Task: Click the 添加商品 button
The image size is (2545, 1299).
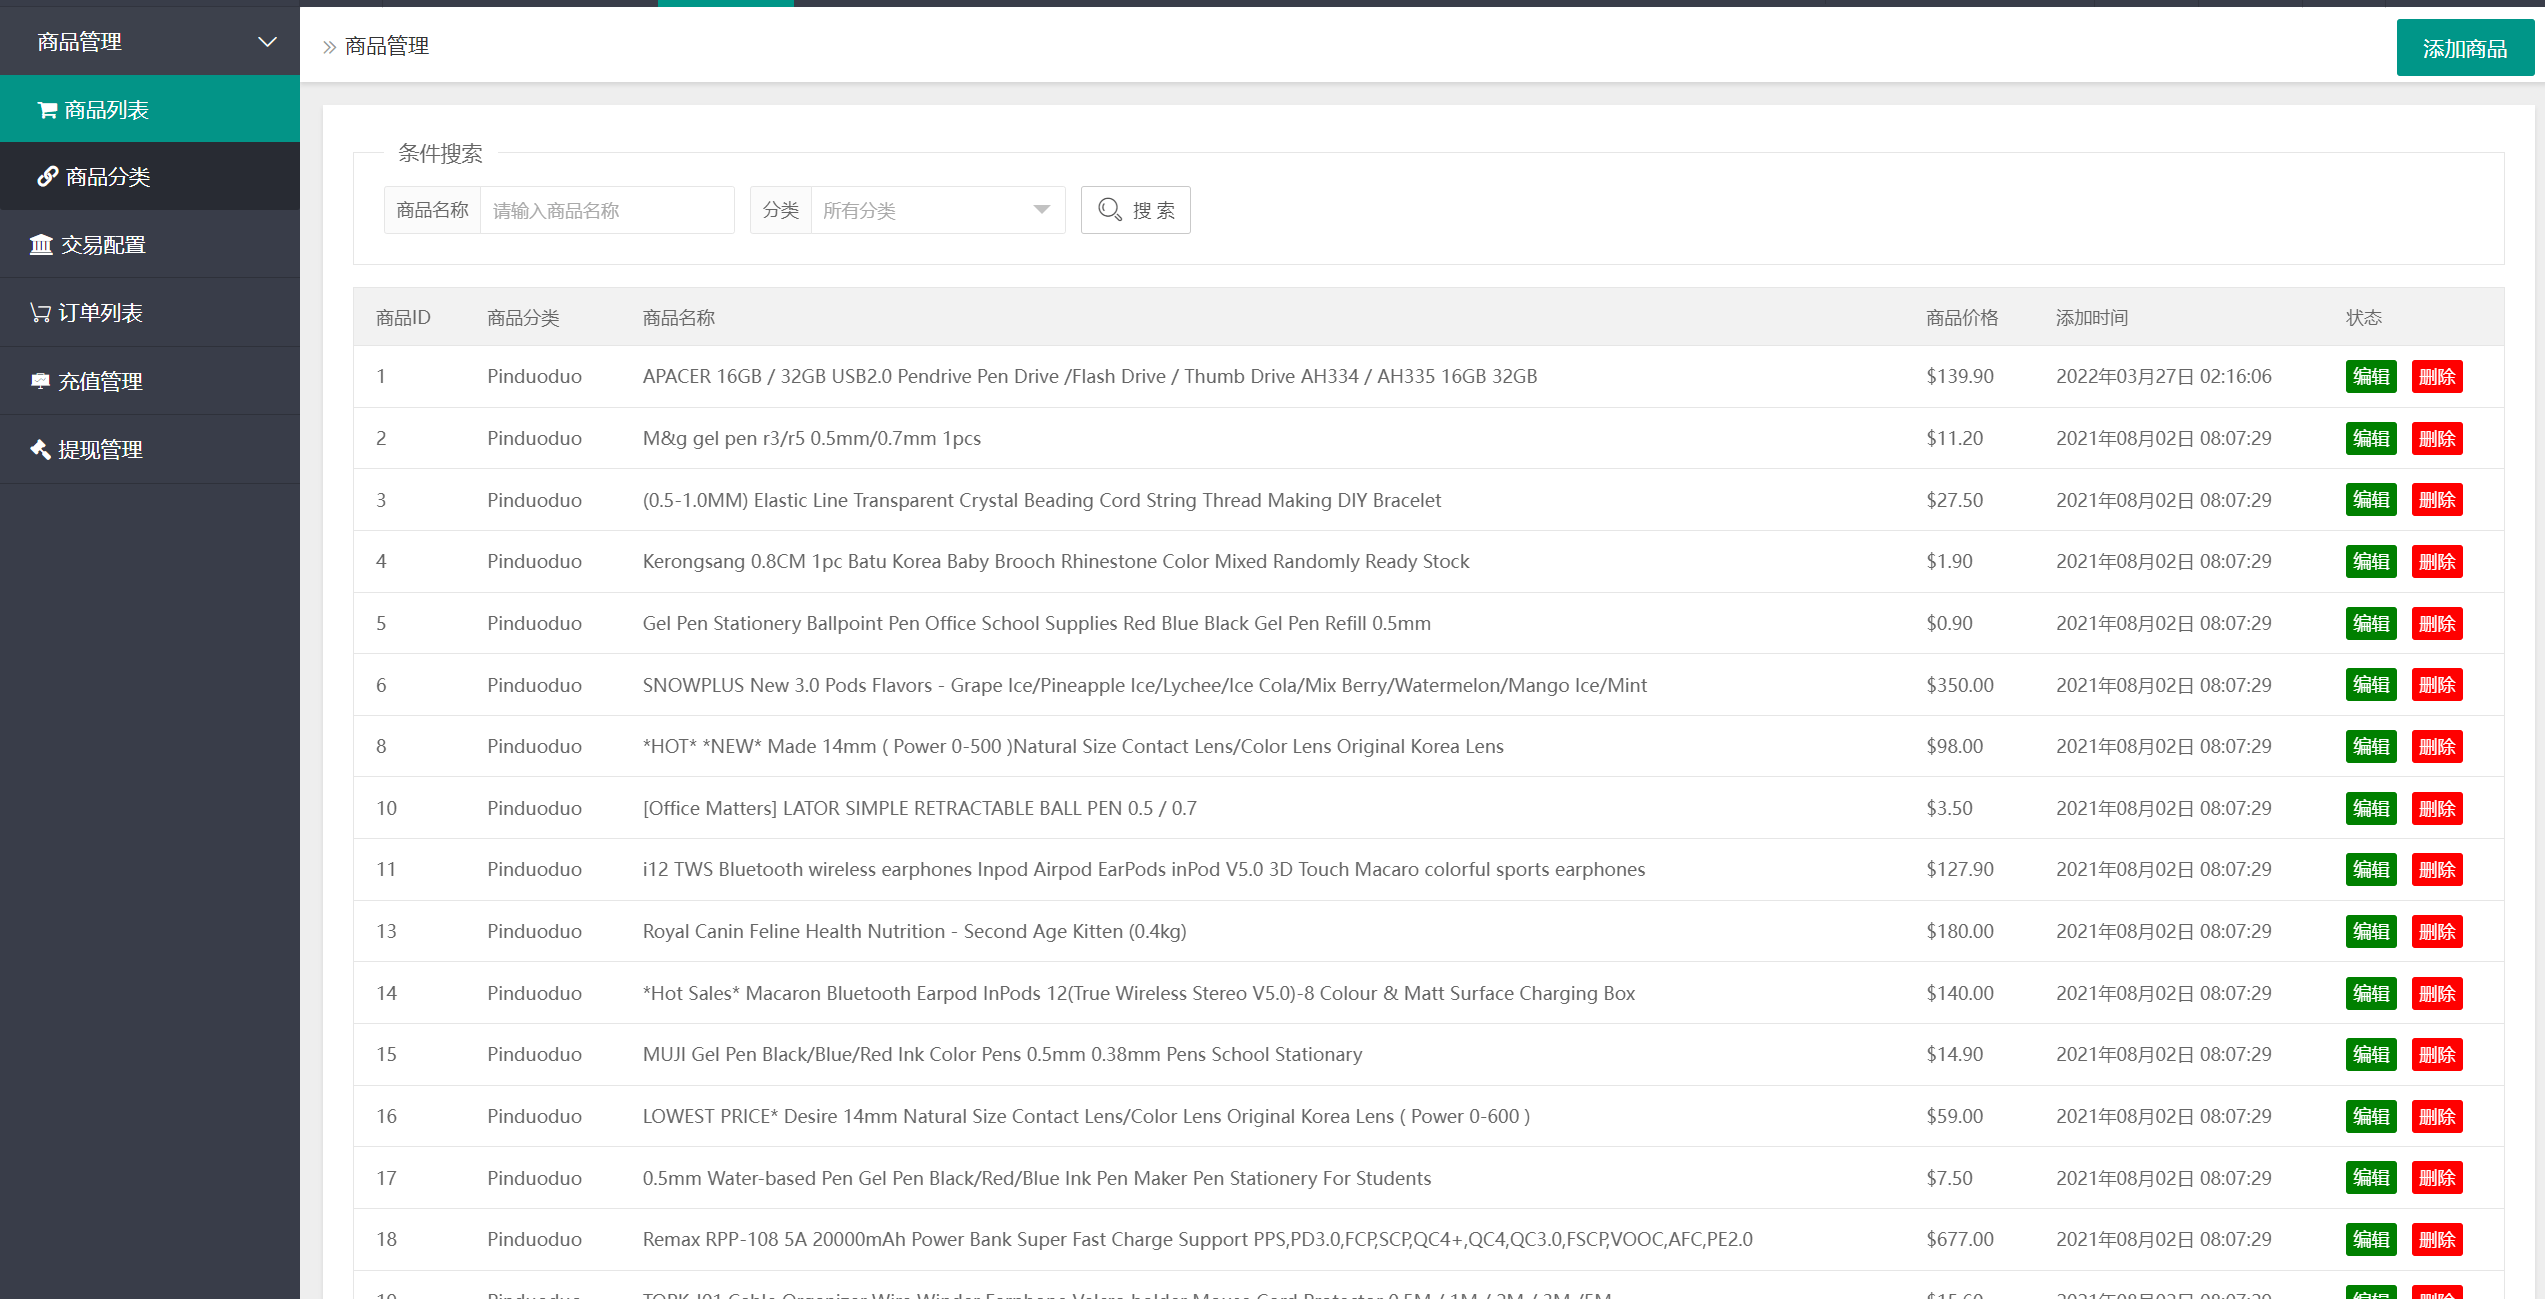Action: point(2464,48)
